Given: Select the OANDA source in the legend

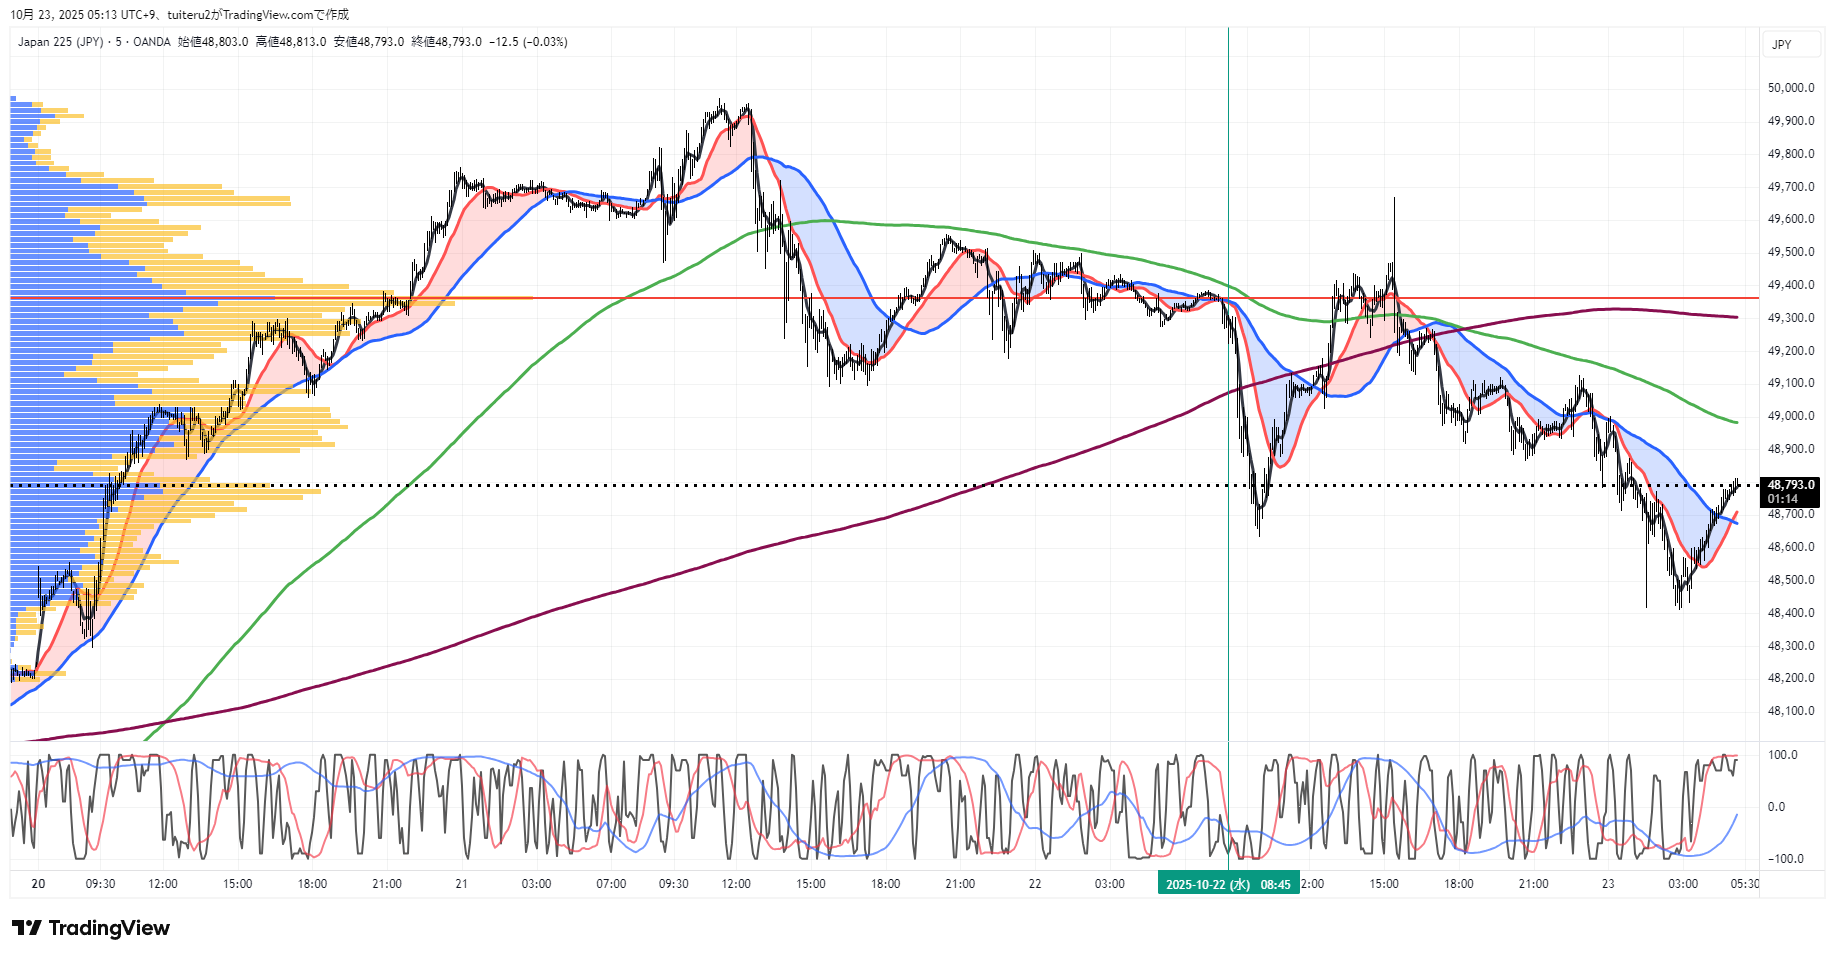Looking at the screenshot, I should (152, 42).
